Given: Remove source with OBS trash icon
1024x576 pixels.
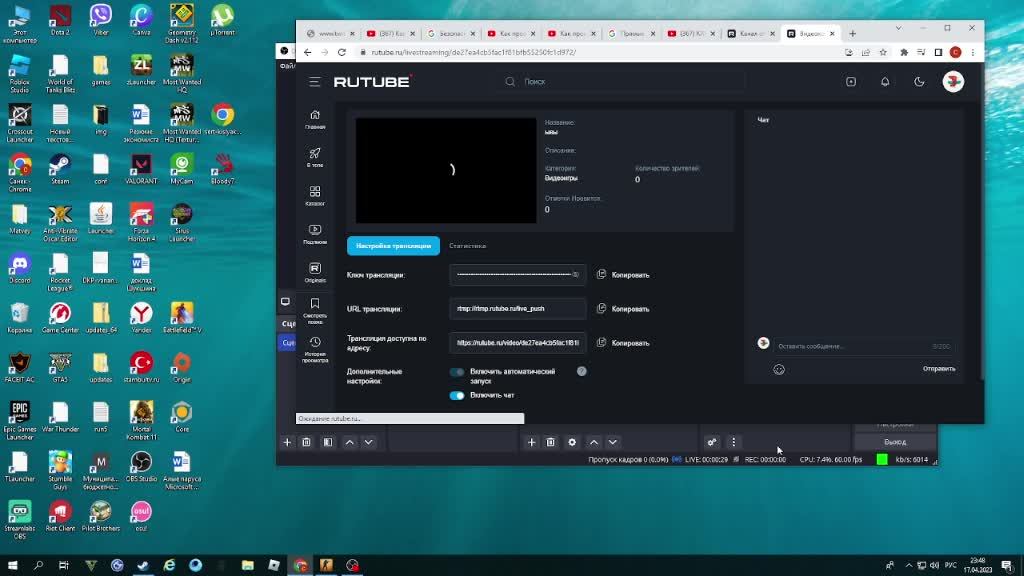Looking at the screenshot, I should (551, 442).
